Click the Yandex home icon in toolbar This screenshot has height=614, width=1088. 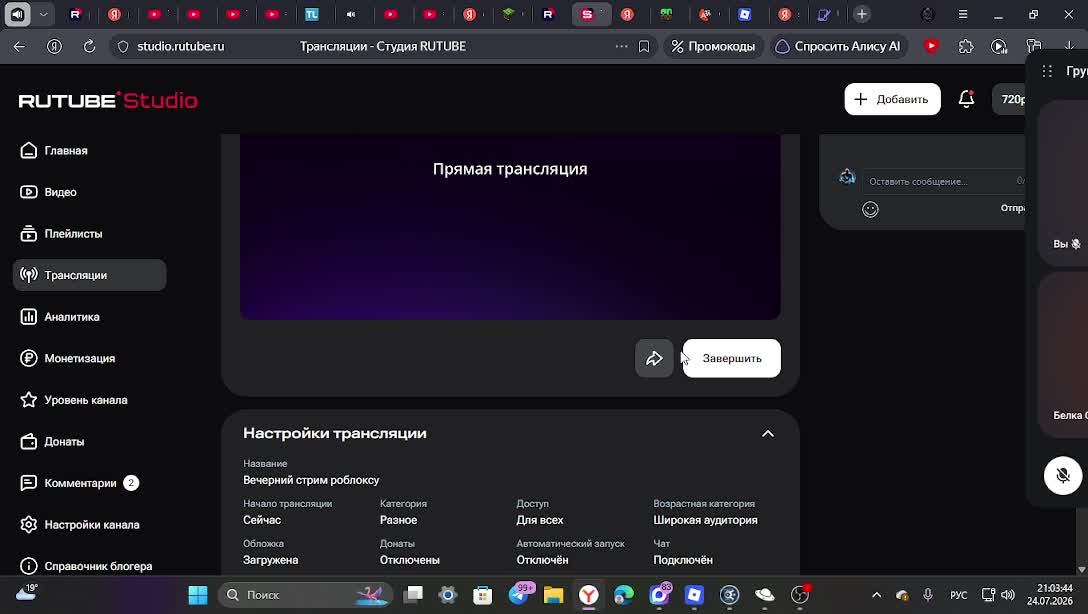(x=54, y=46)
